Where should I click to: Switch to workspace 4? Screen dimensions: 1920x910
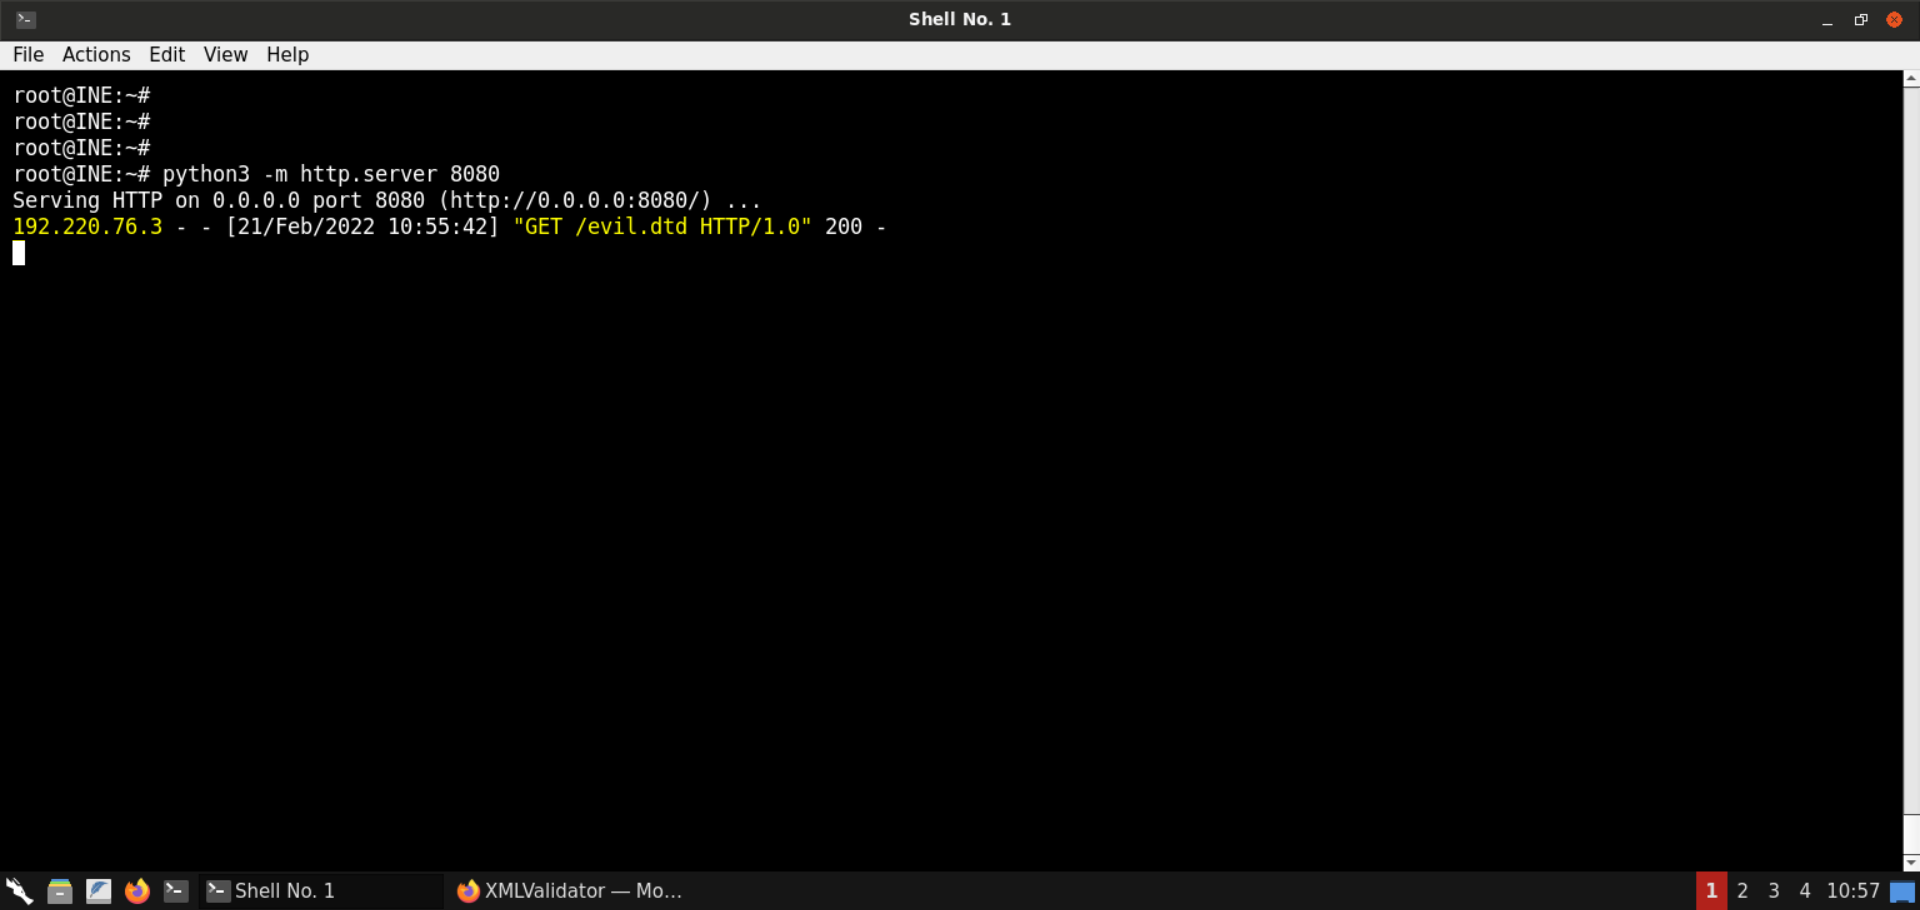[1804, 890]
